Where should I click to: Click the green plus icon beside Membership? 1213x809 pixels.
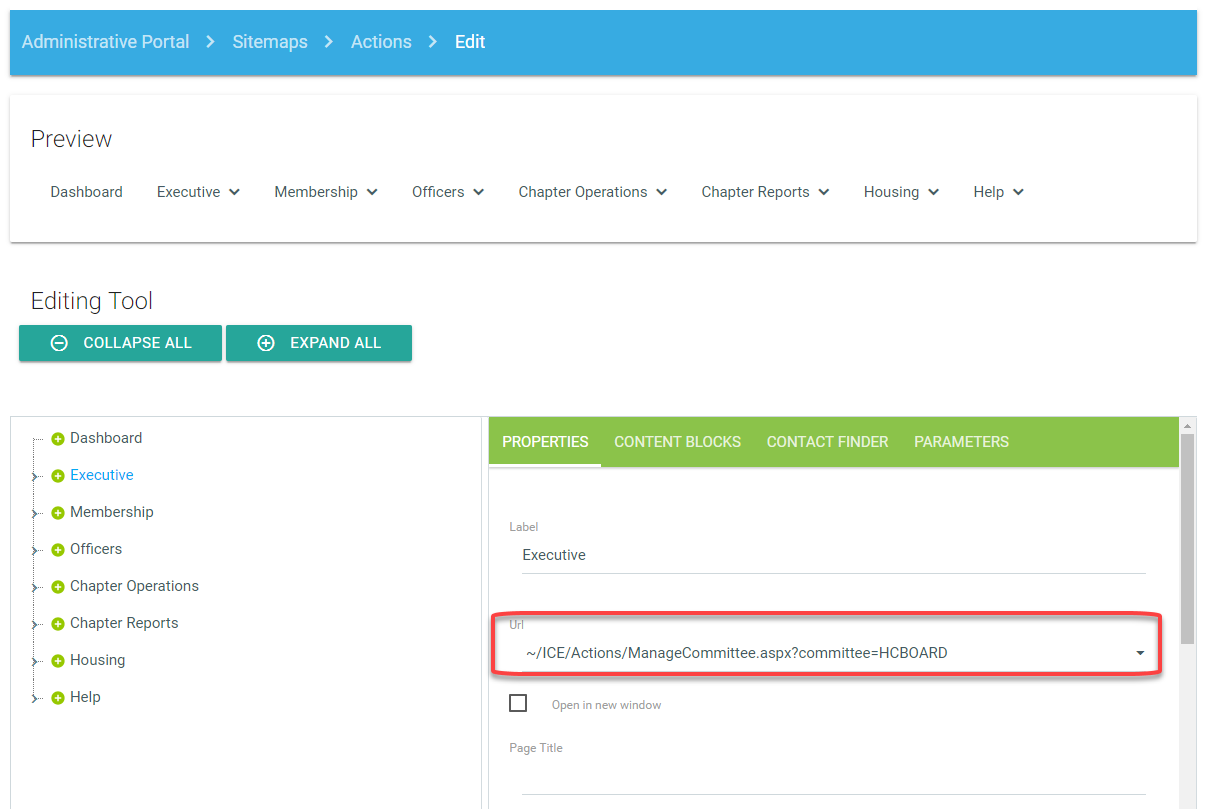[x=58, y=513]
